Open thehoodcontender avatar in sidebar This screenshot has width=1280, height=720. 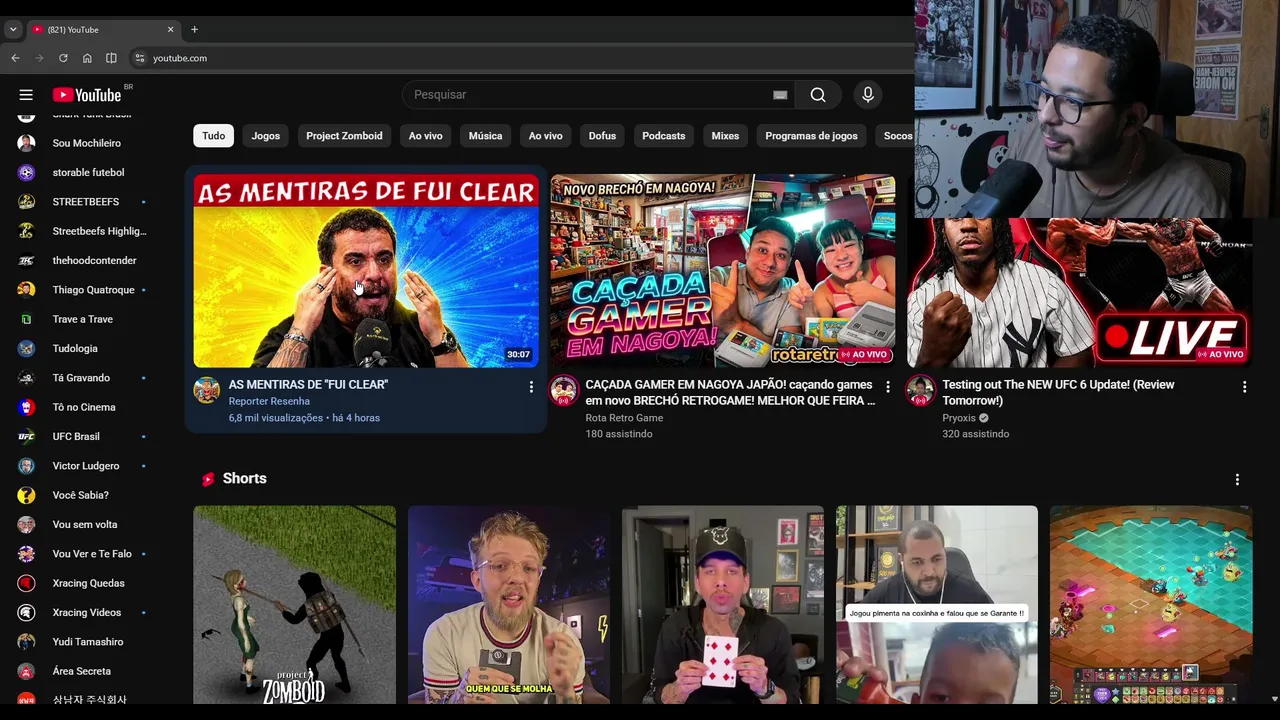click(x=26, y=260)
